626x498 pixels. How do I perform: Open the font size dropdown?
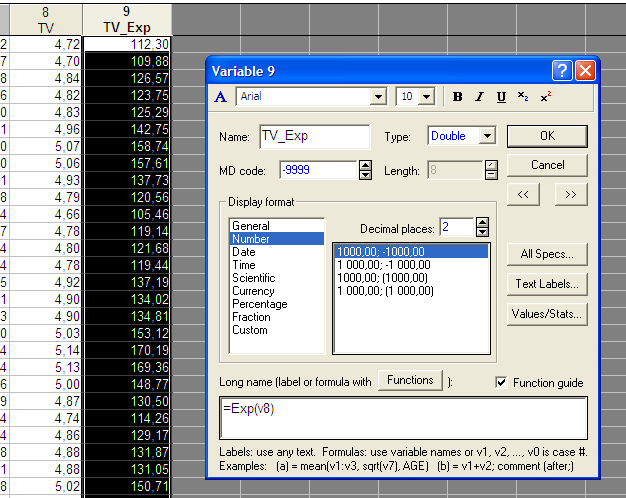(427, 97)
